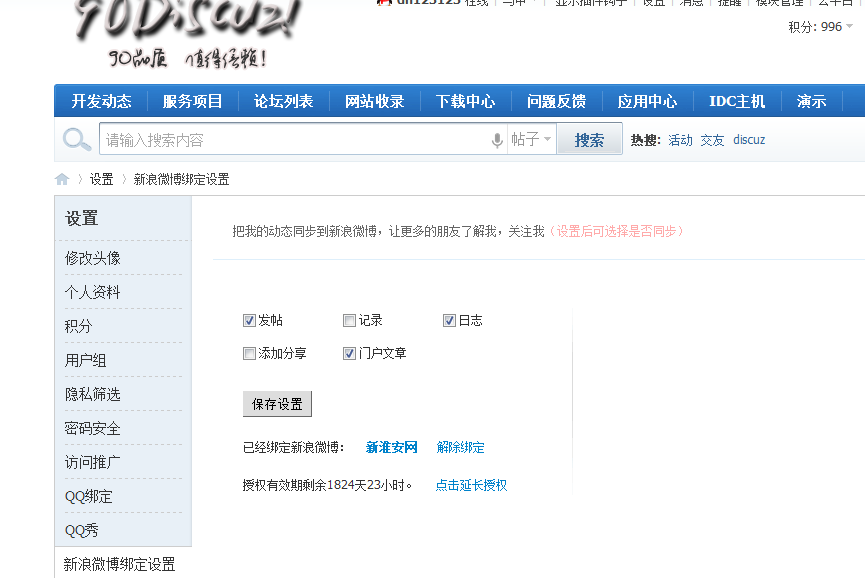Click the 90Discuz logo image
865x578 pixels.
pyautogui.click(x=188, y=34)
